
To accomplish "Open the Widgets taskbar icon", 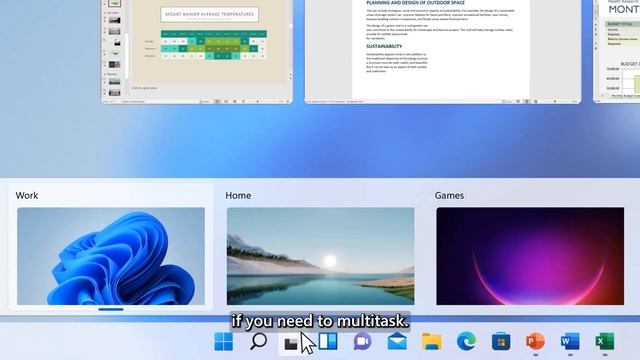I will (328, 341).
